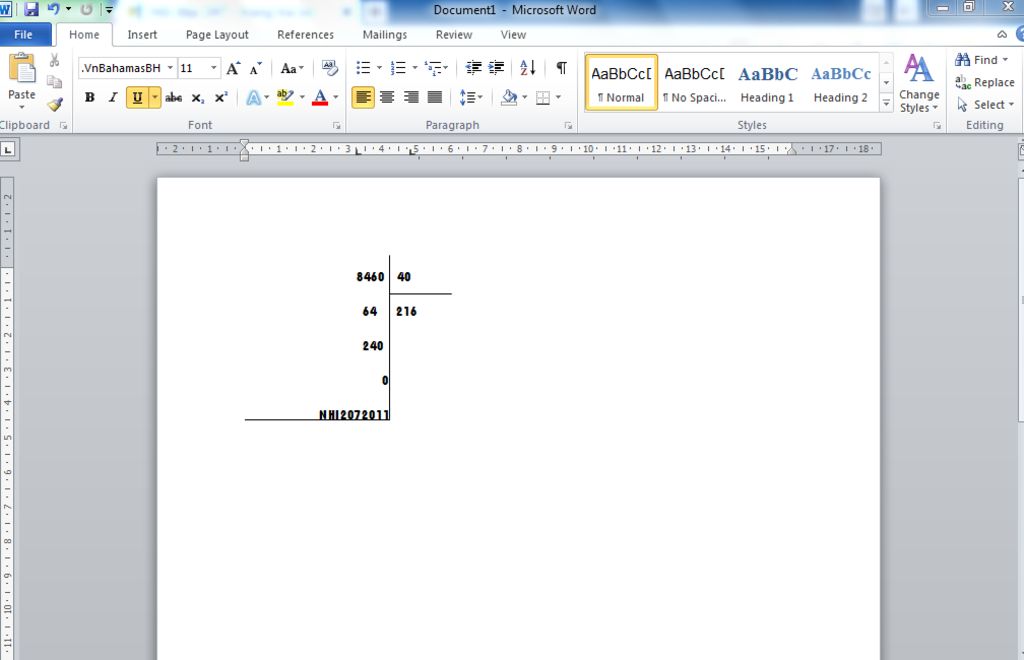Save the document using the floppy icon
1024x660 pixels.
pos(31,9)
